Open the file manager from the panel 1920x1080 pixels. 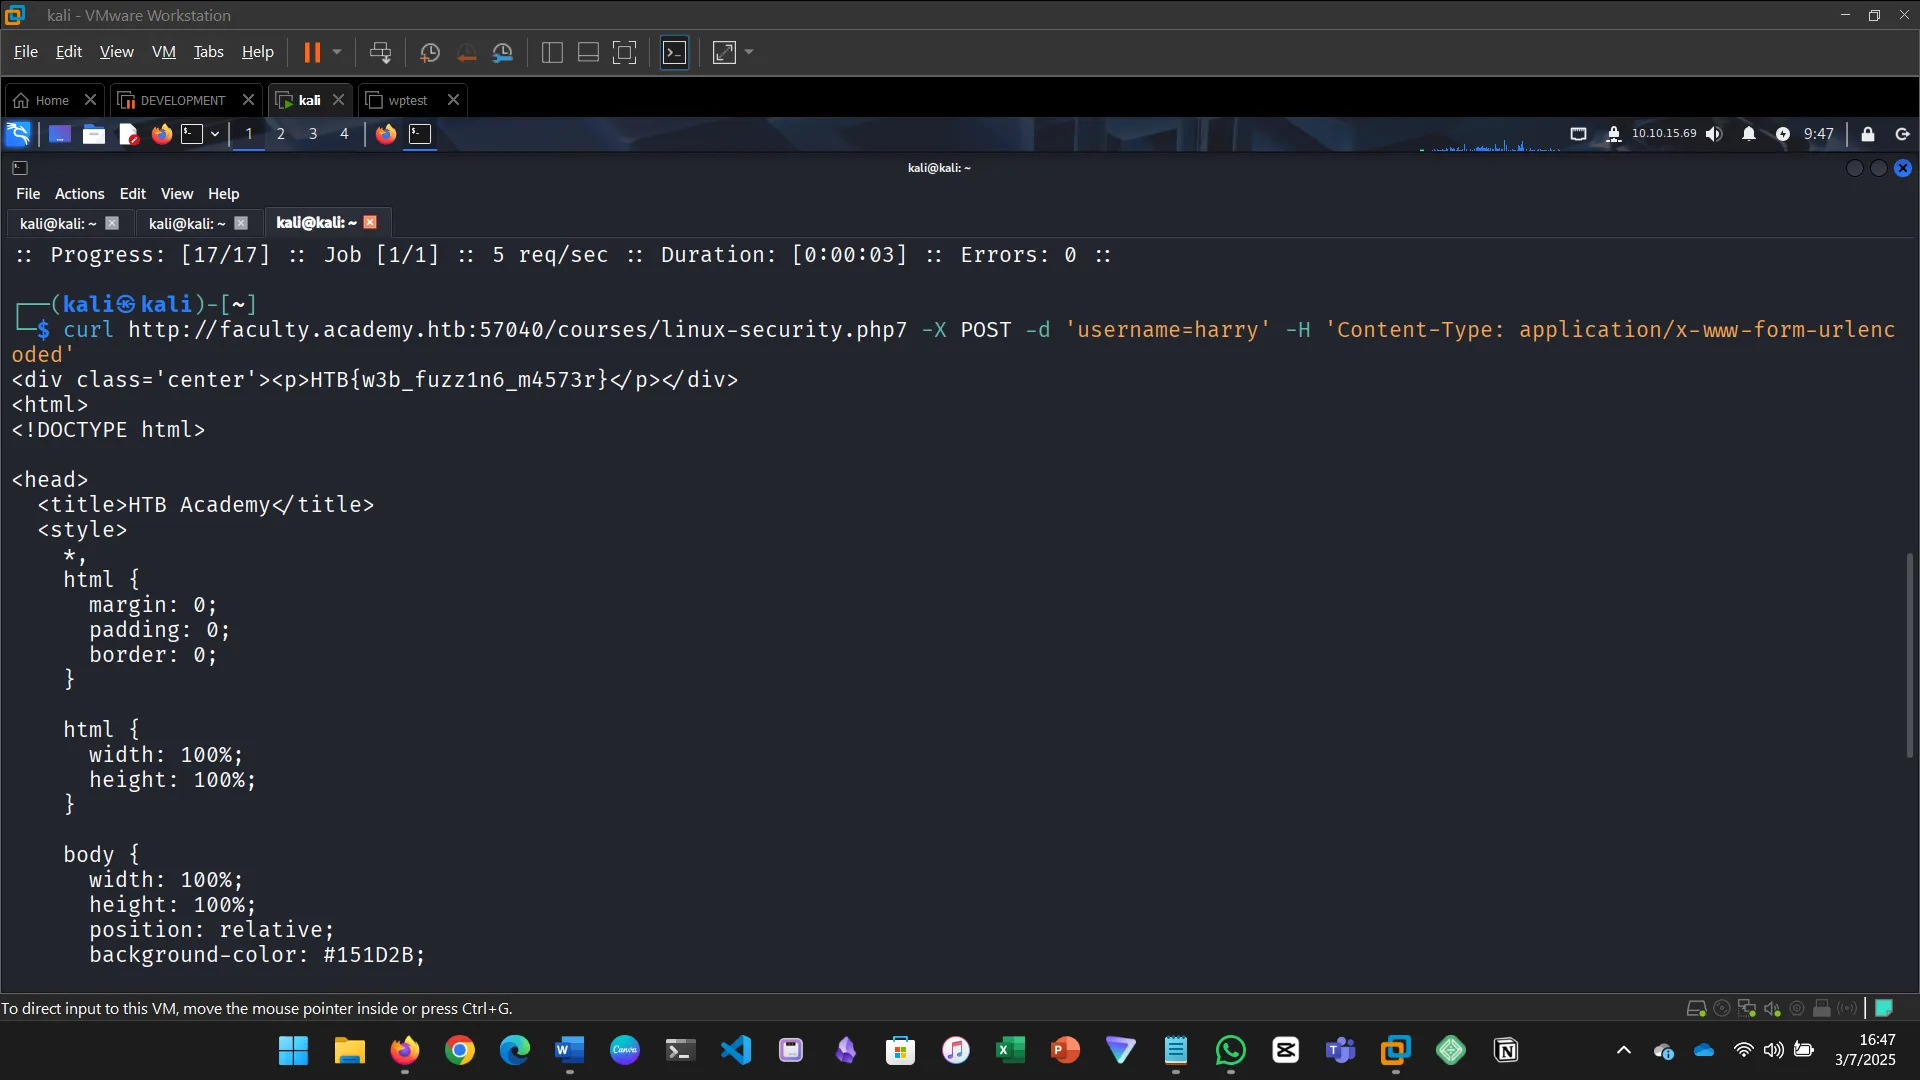(x=93, y=134)
